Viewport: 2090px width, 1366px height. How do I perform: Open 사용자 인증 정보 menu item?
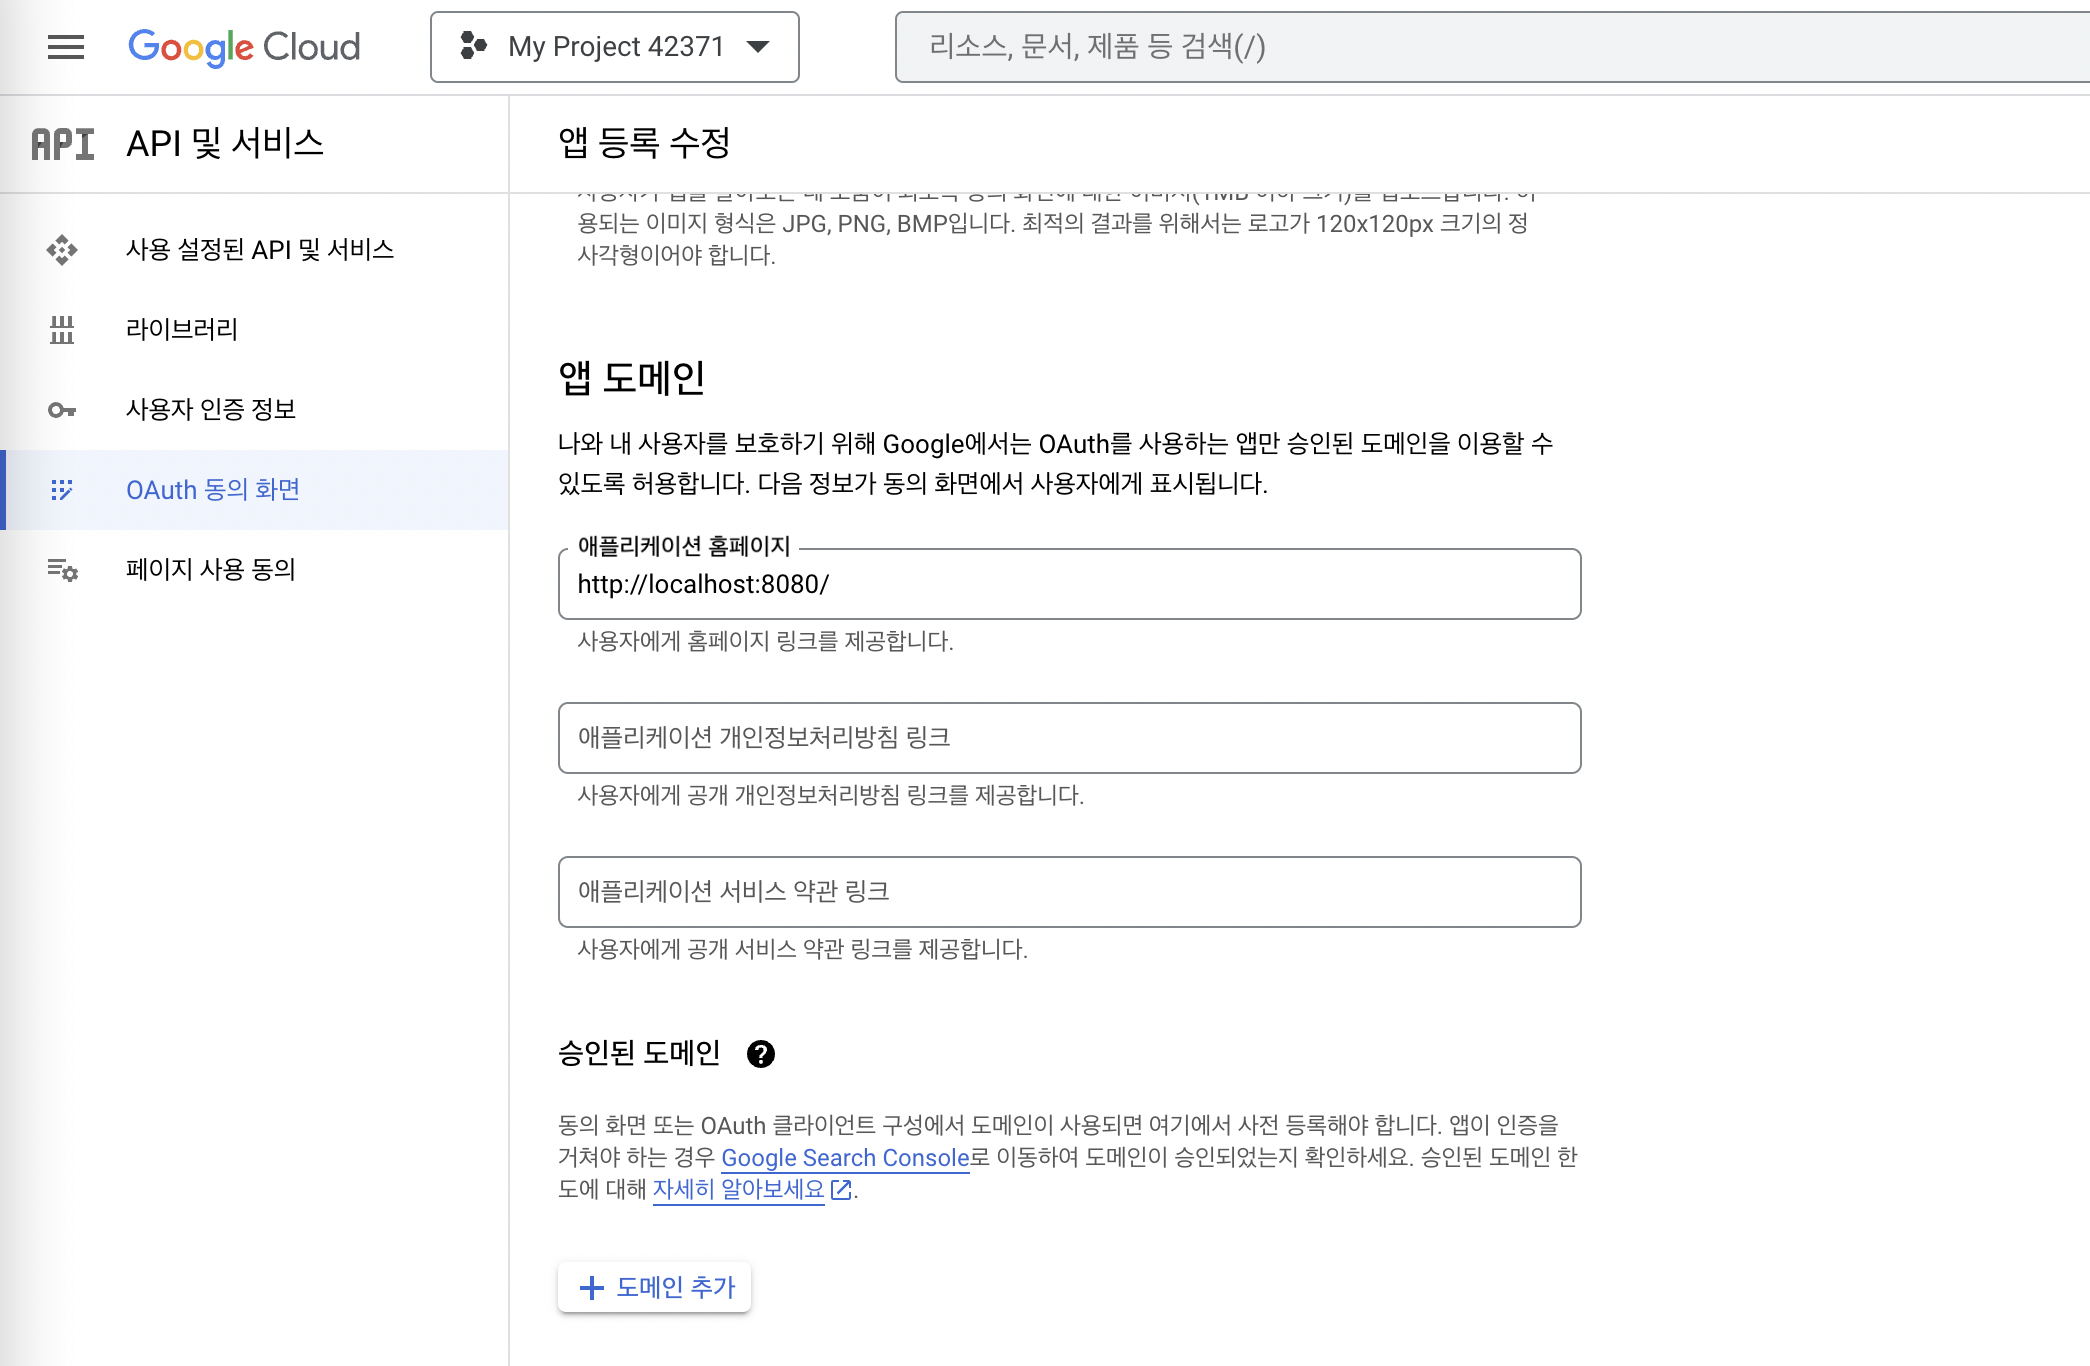211,410
